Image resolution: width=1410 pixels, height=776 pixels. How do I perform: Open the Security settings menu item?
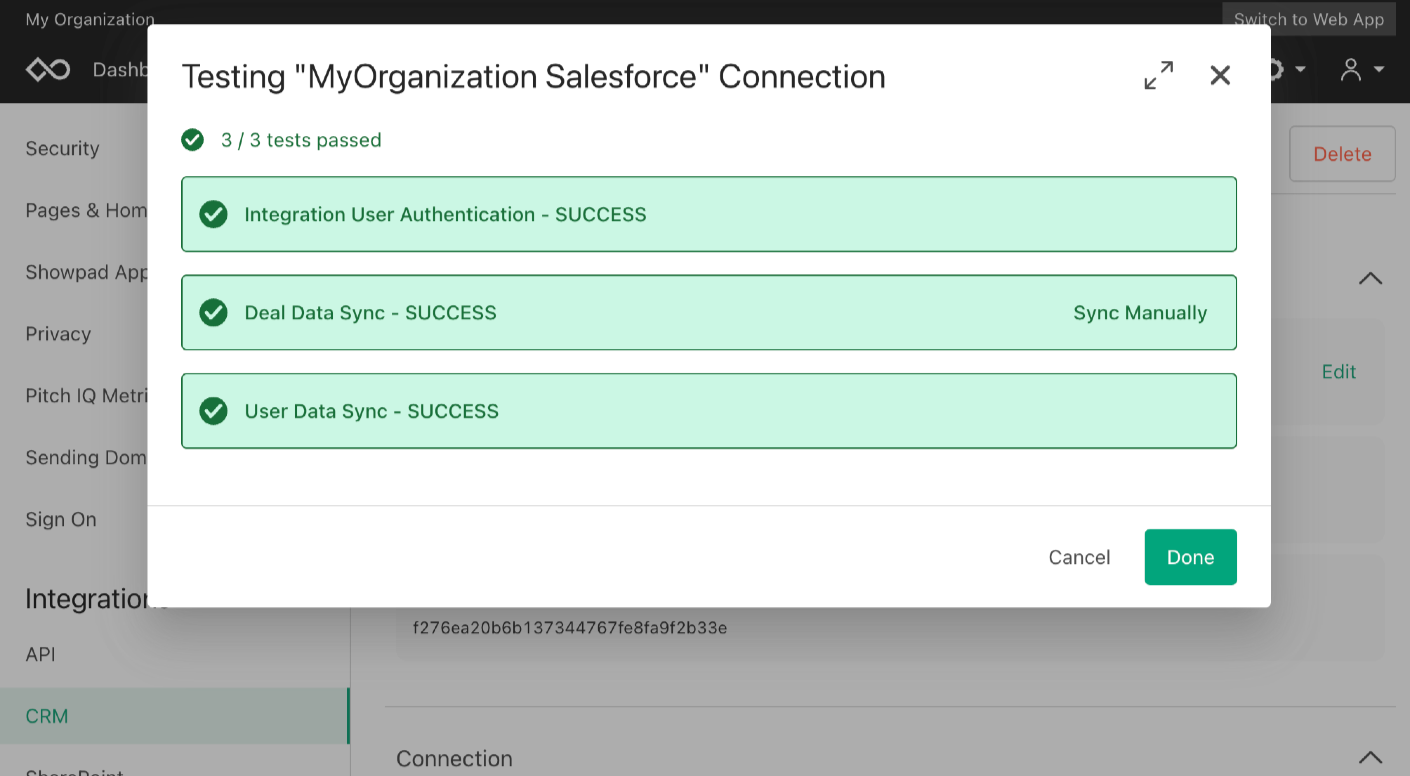click(x=62, y=149)
